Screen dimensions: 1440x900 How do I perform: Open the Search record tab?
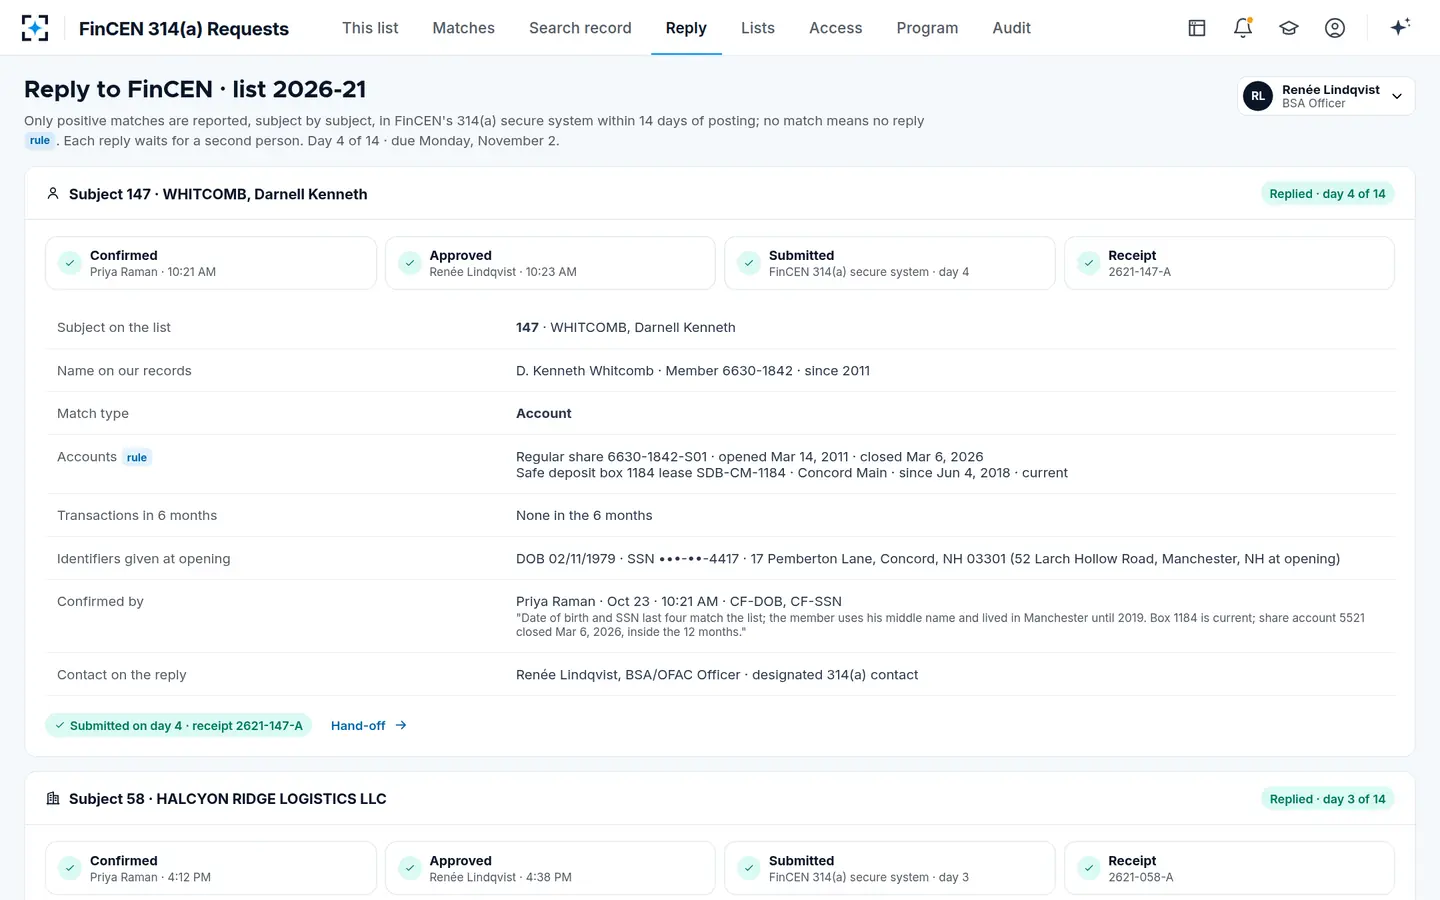(x=580, y=28)
